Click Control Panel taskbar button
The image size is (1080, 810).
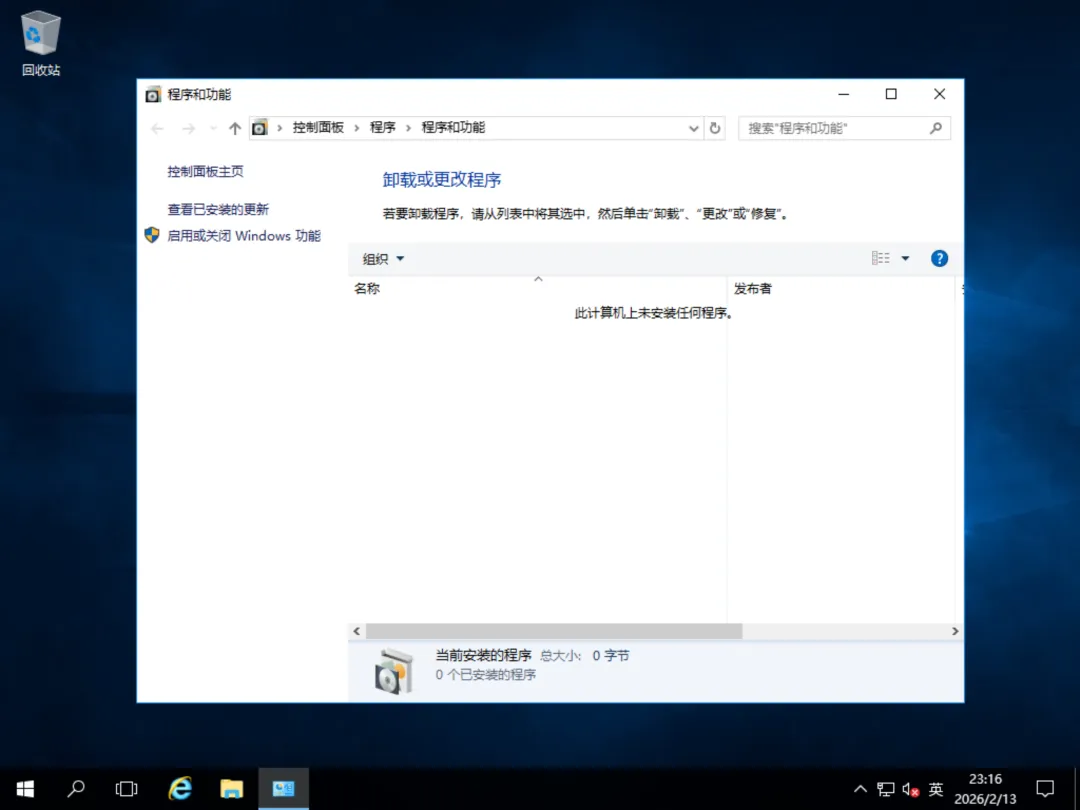click(x=283, y=789)
